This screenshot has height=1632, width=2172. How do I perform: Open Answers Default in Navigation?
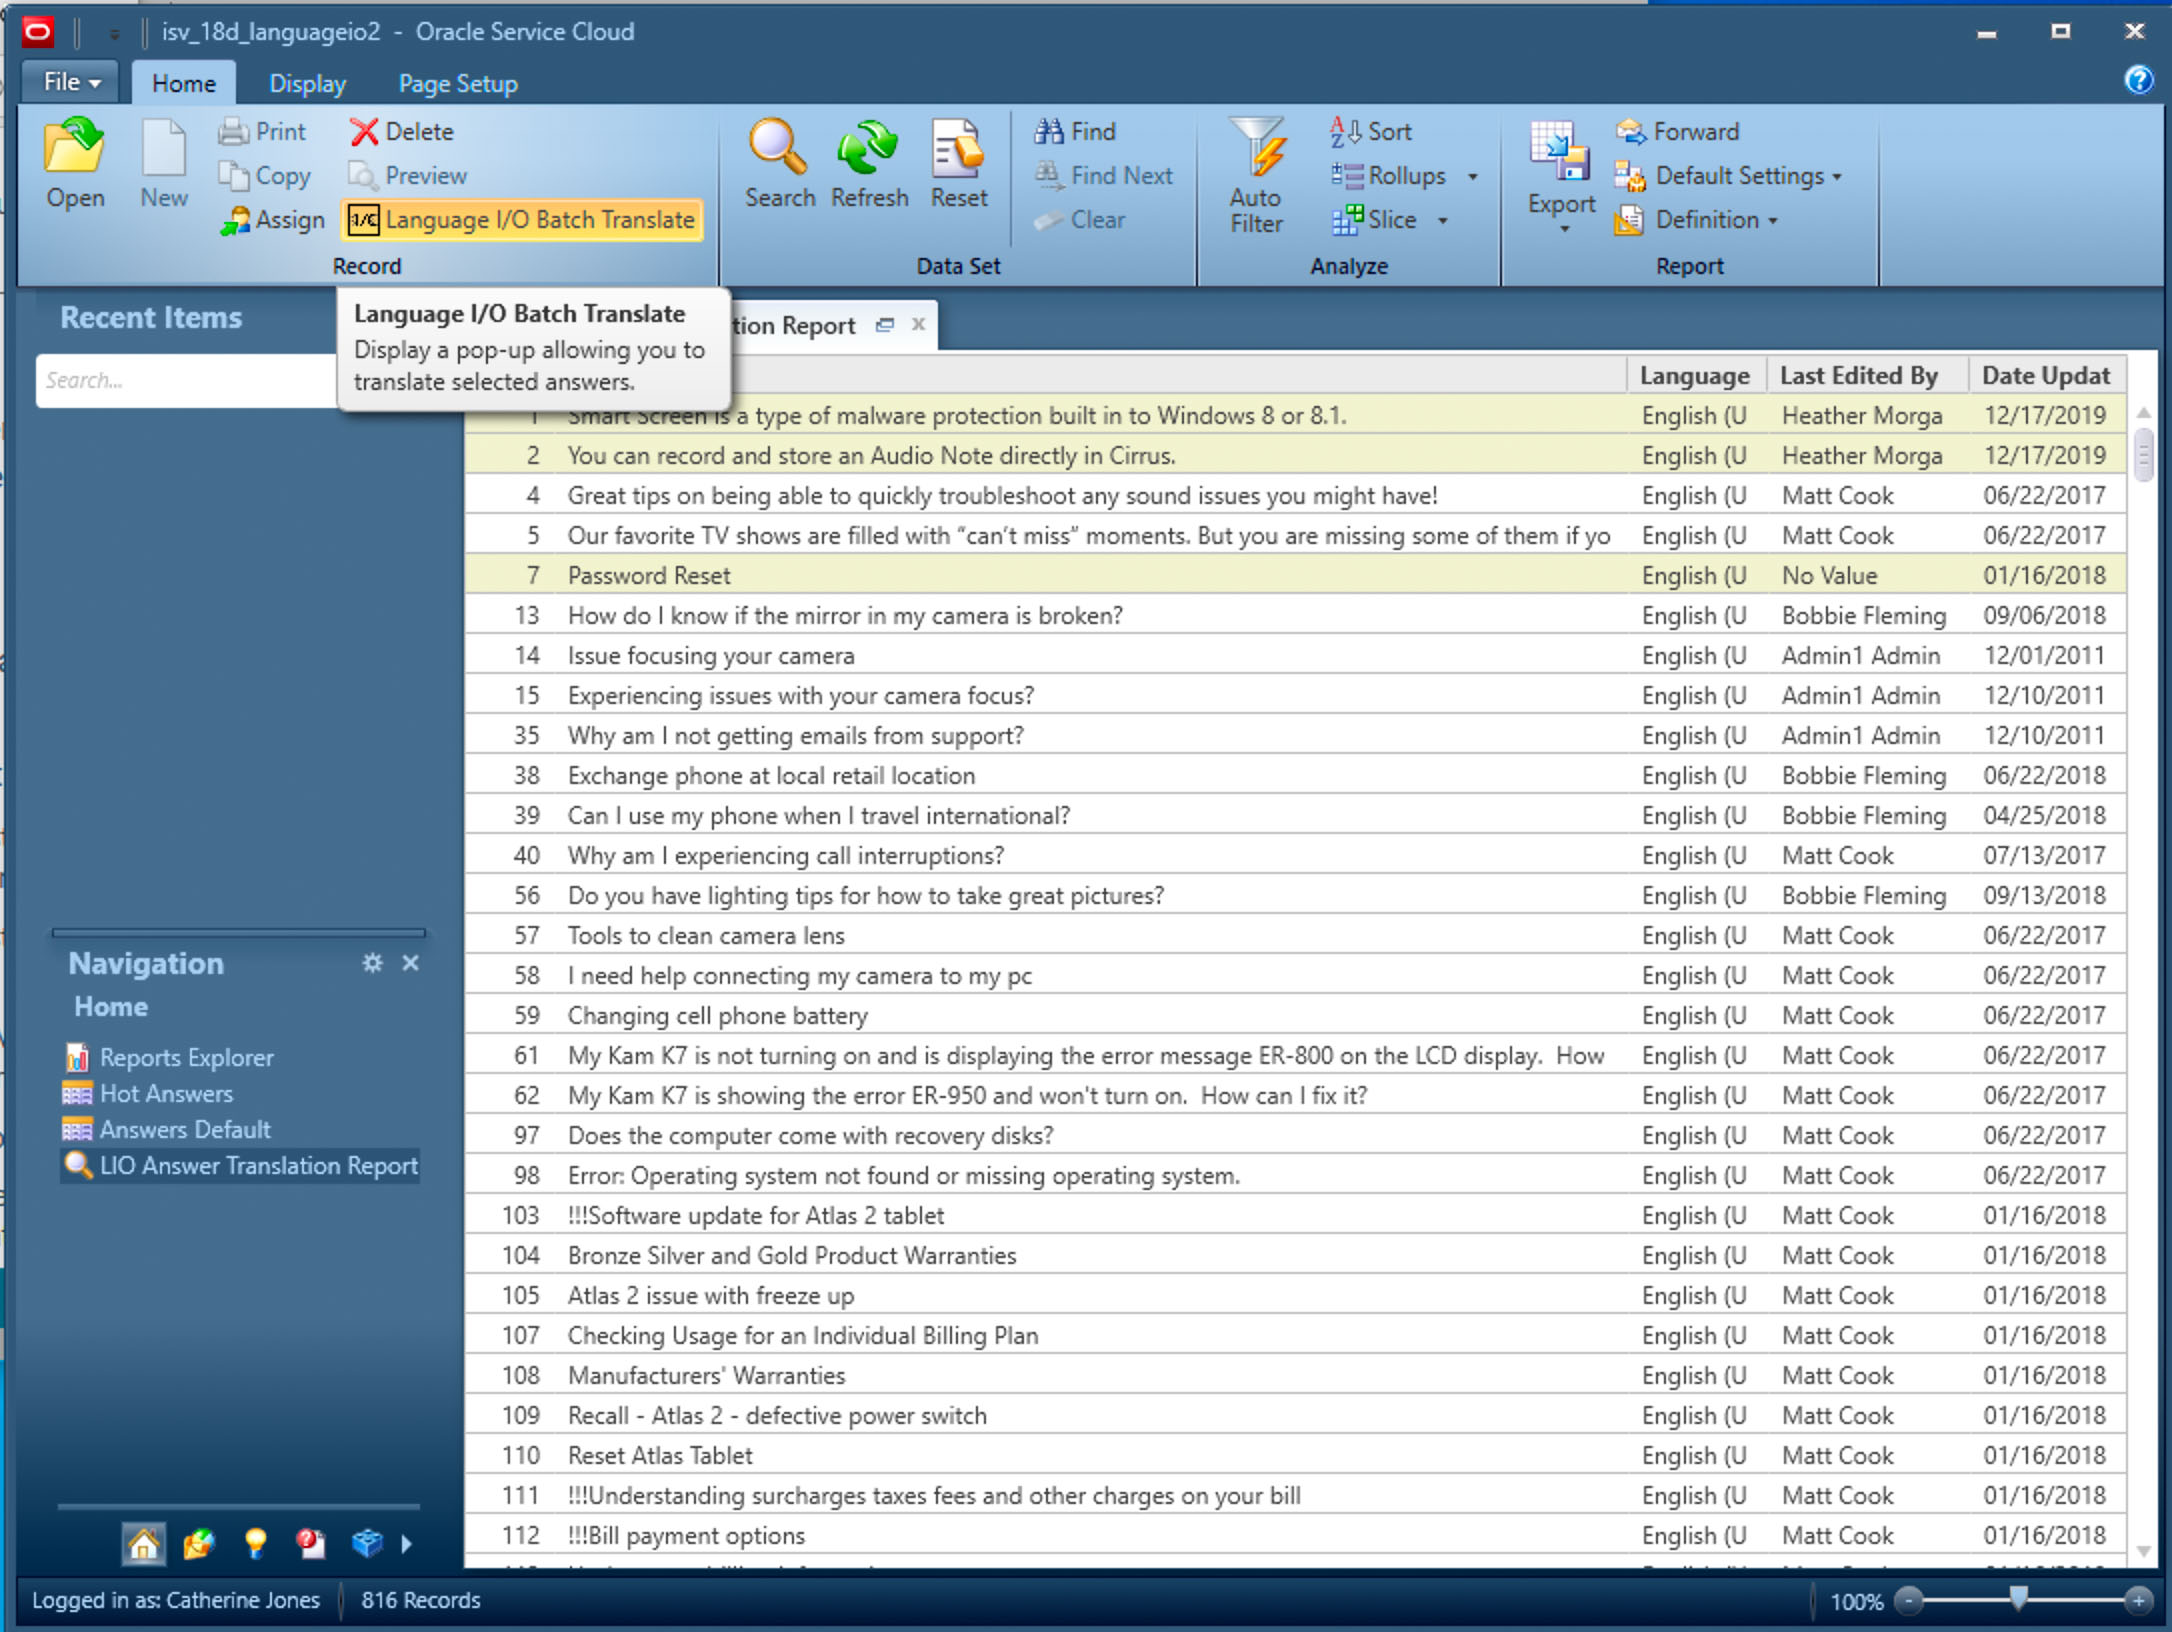185,1129
